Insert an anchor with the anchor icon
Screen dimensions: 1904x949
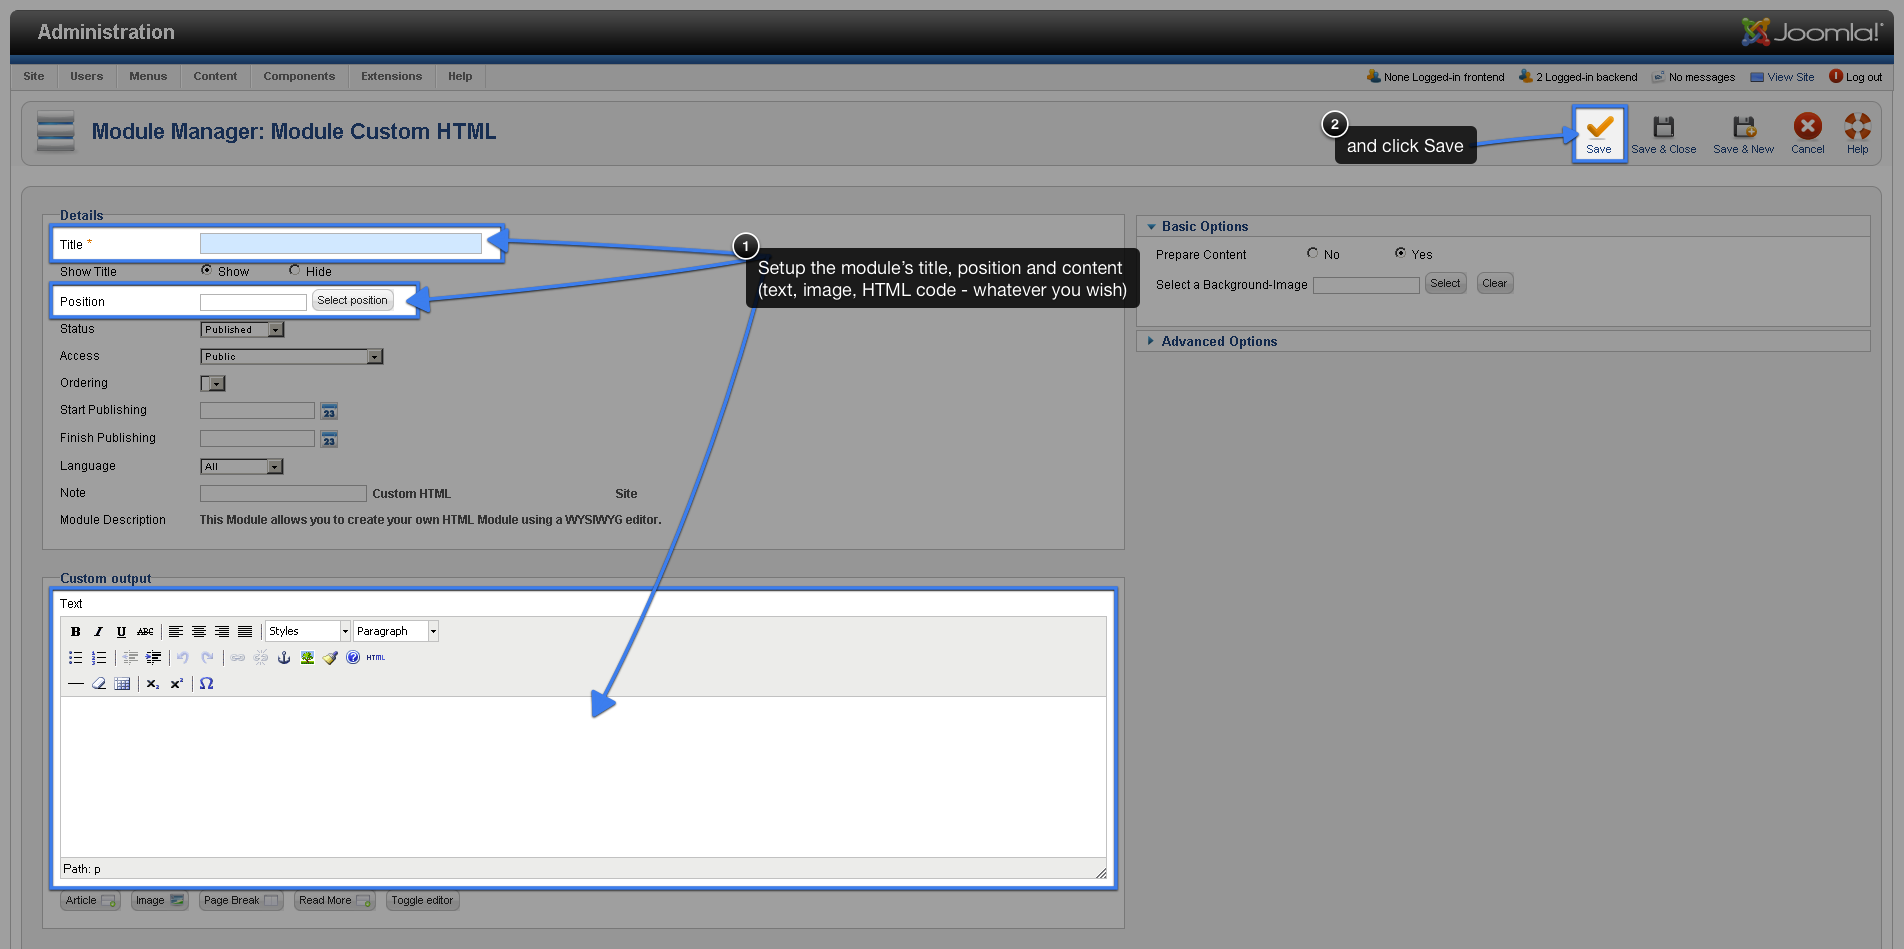284,658
